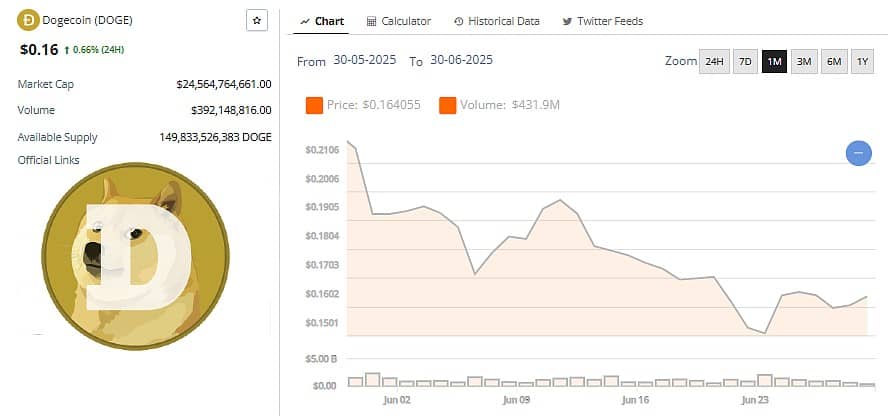Set zoom to 24H

714,61
